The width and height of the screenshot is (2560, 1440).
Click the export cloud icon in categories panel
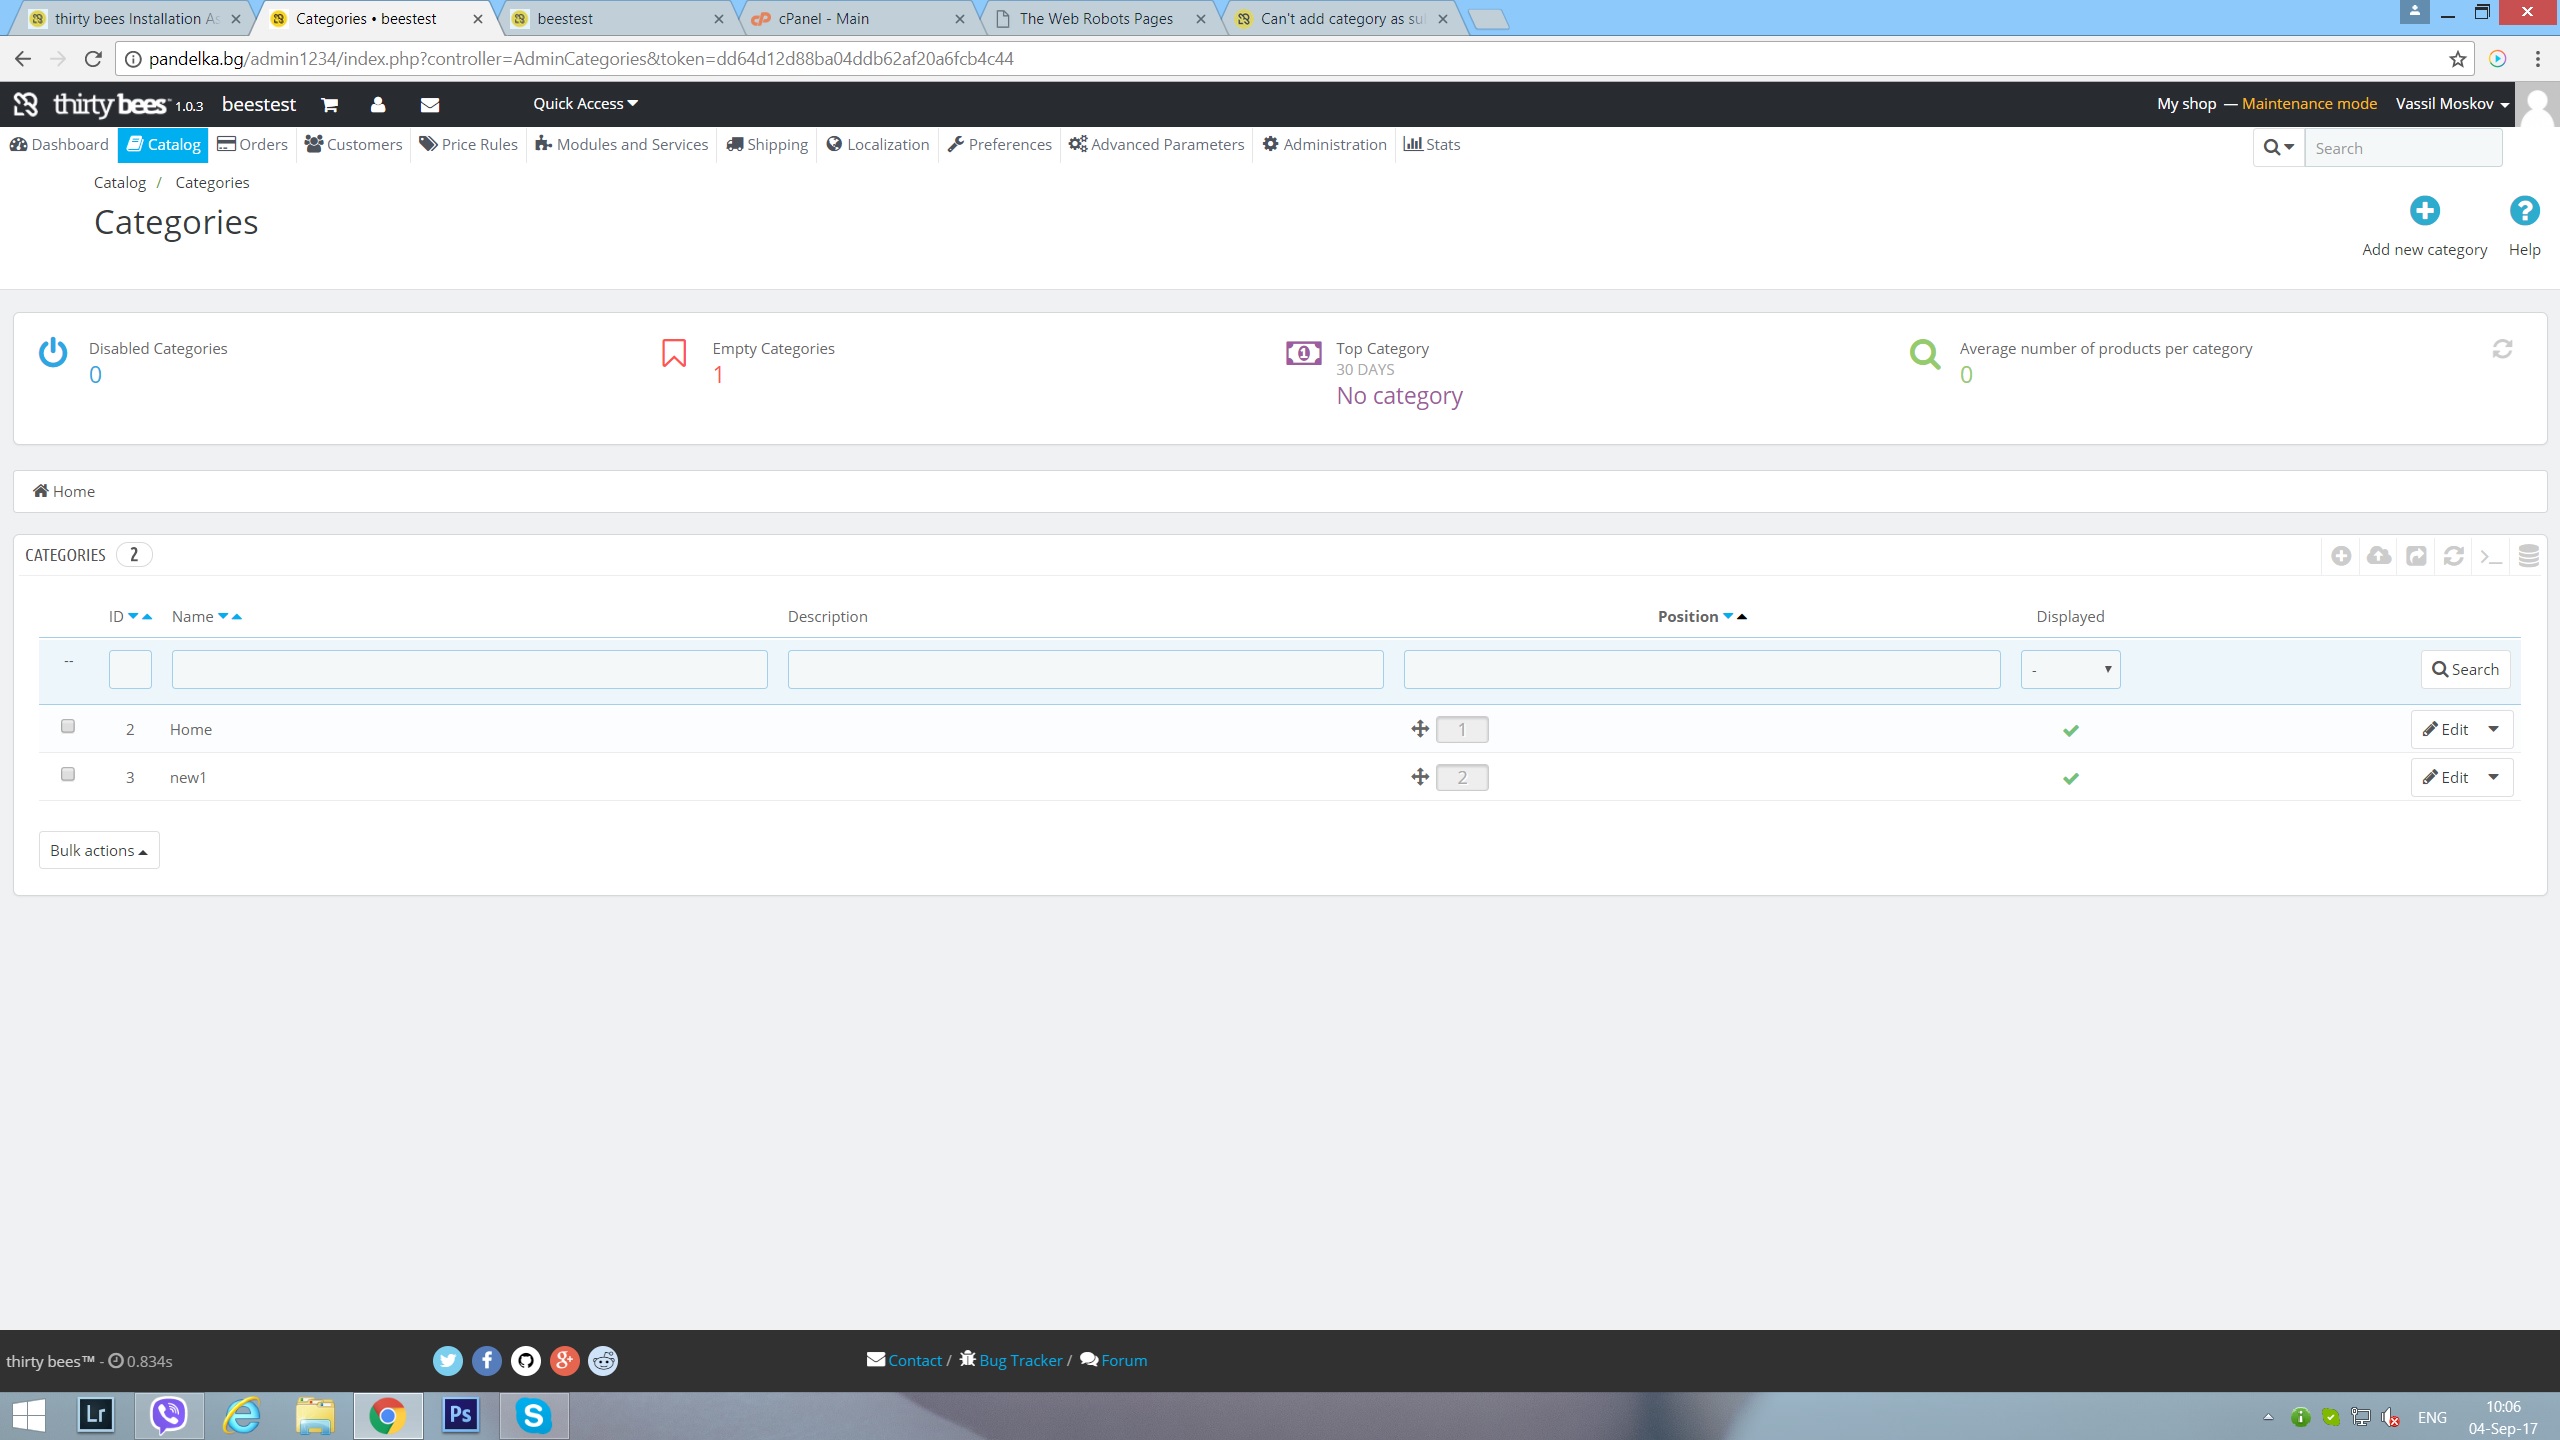(2379, 555)
